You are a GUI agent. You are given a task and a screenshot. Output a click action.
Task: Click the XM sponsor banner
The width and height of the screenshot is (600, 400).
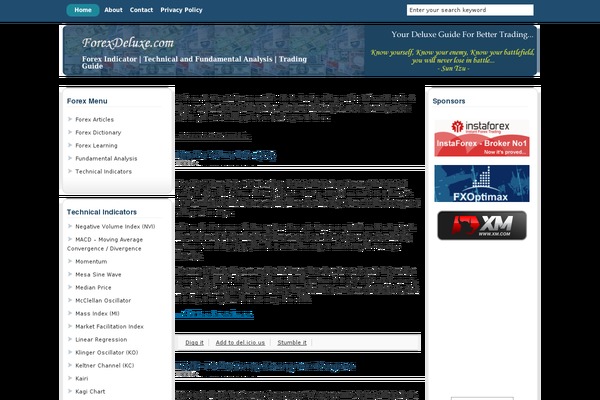482,225
